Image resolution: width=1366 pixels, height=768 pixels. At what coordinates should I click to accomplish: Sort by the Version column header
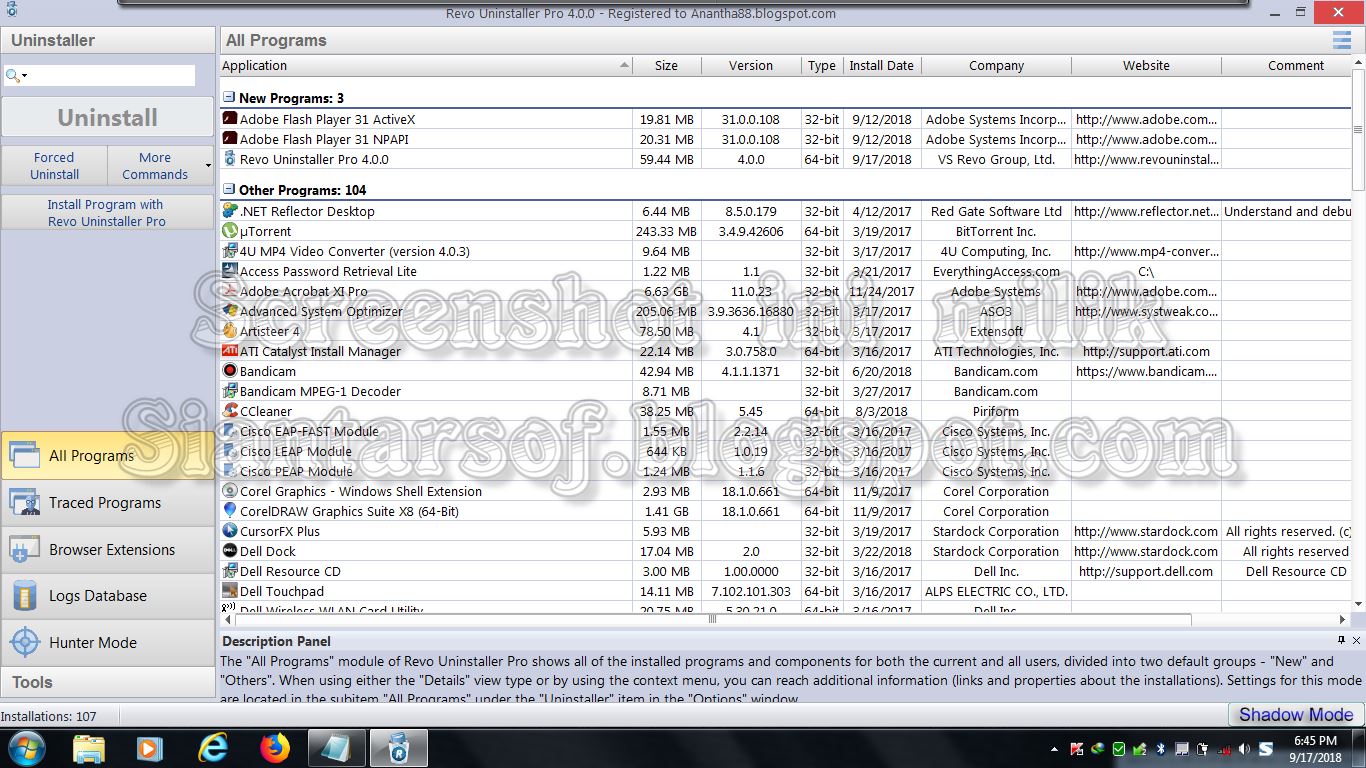(x=751, y=65)
